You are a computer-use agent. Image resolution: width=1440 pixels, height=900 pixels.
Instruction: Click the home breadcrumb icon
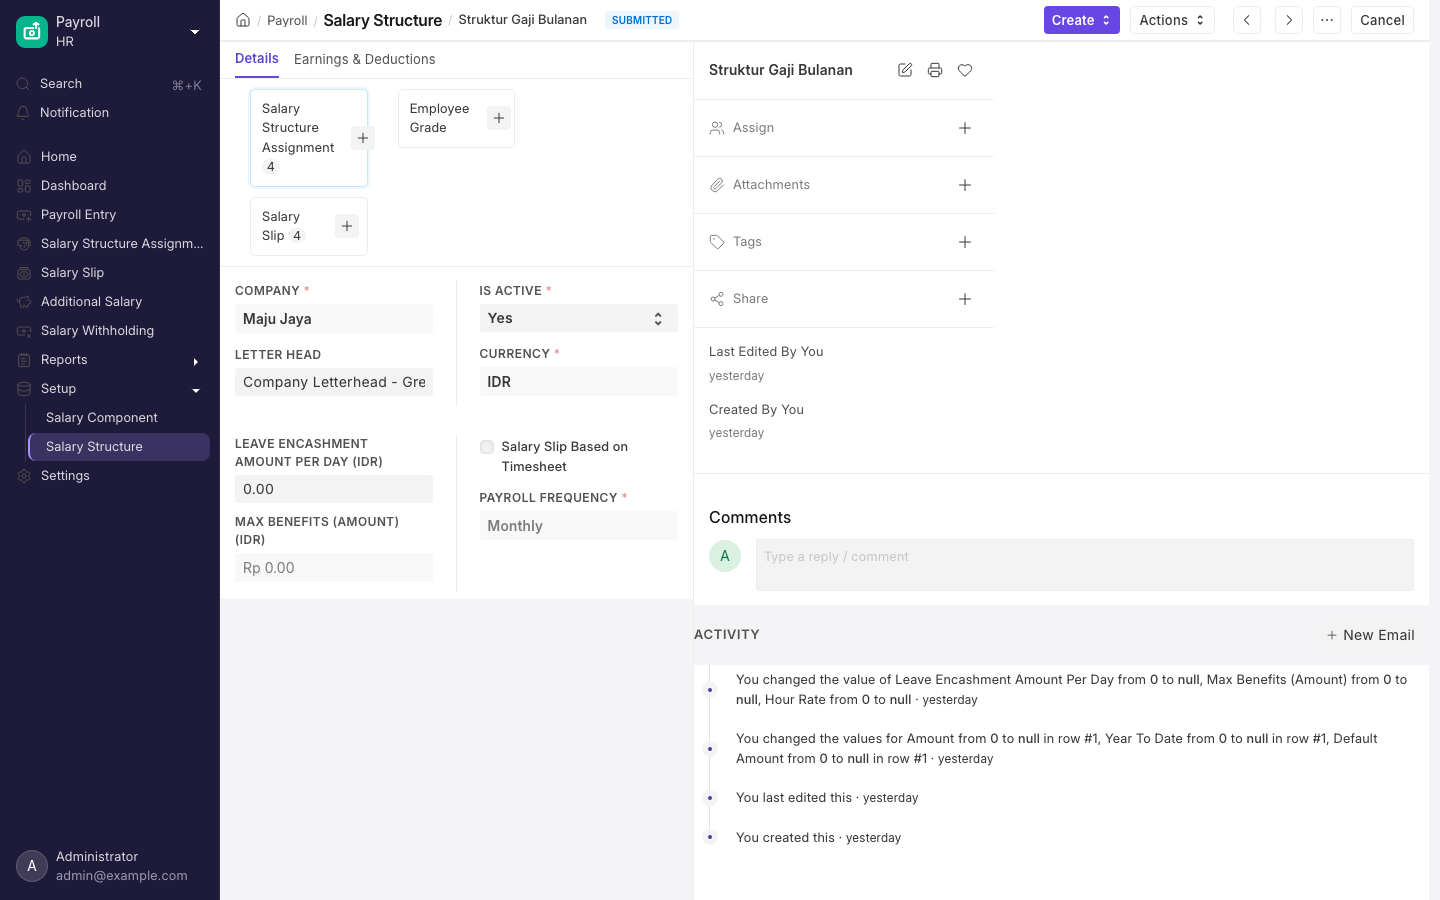tap(243, 20)
